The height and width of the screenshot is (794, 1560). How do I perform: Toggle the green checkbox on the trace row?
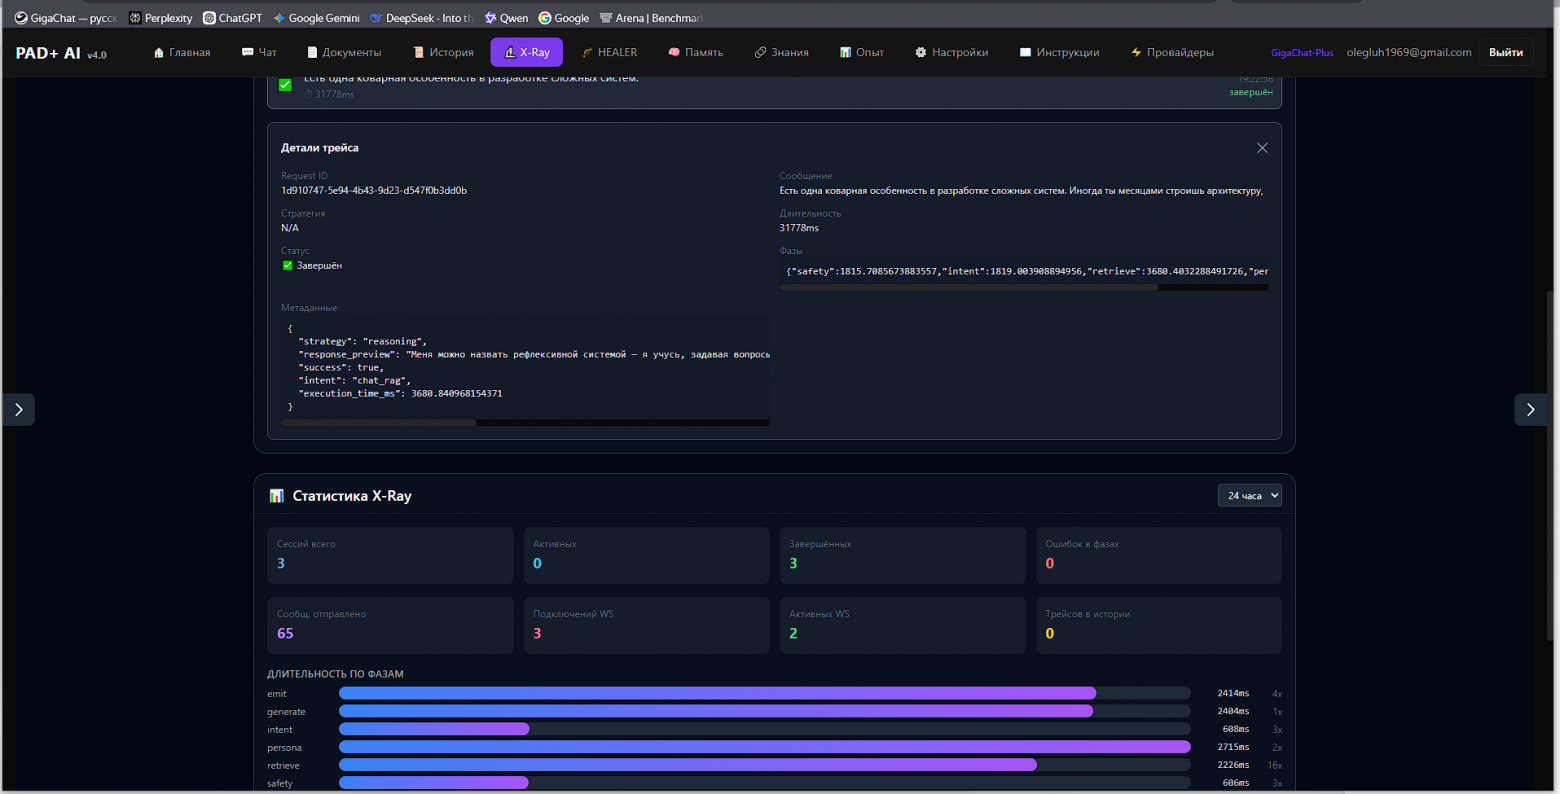pyautogui.click(x=285, y=85)
